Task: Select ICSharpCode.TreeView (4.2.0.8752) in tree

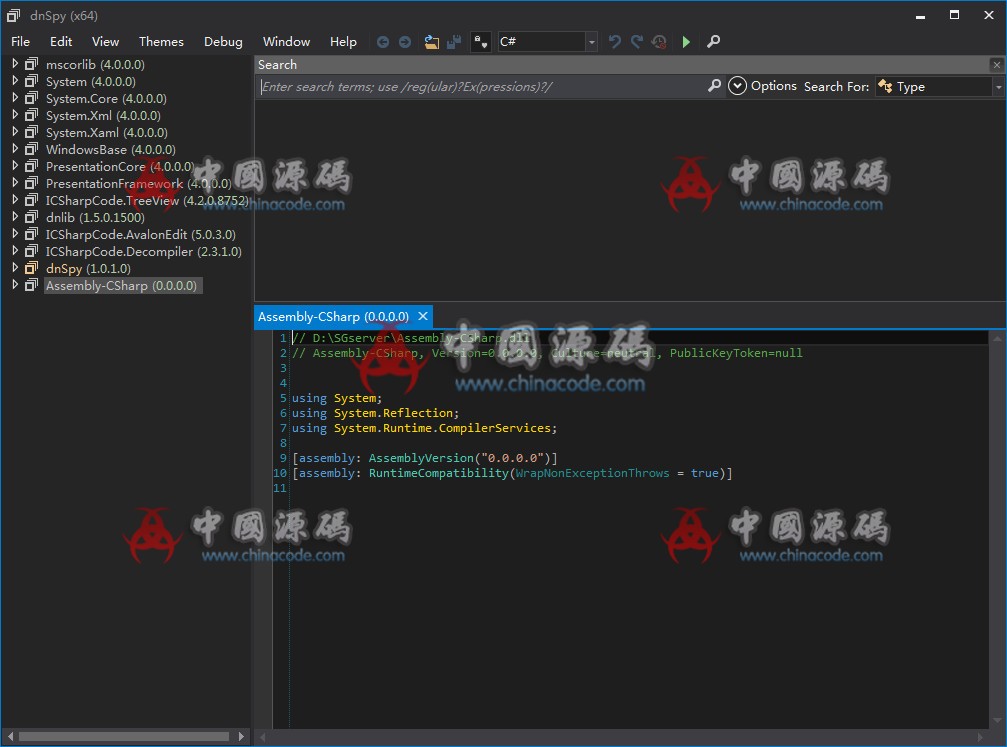Action: point(147,200)
